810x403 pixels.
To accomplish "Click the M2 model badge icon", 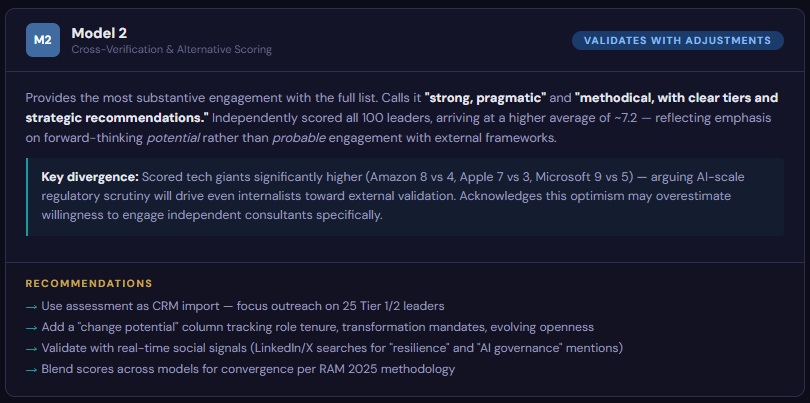I will 43,40.
